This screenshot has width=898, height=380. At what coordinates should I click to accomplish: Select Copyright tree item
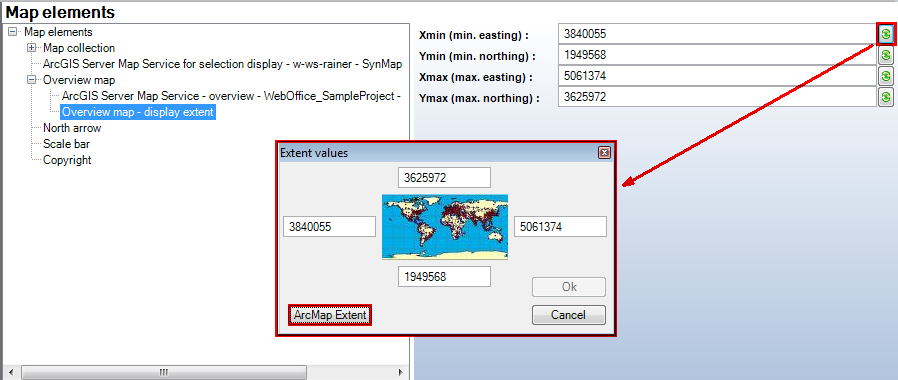point(67,160)
